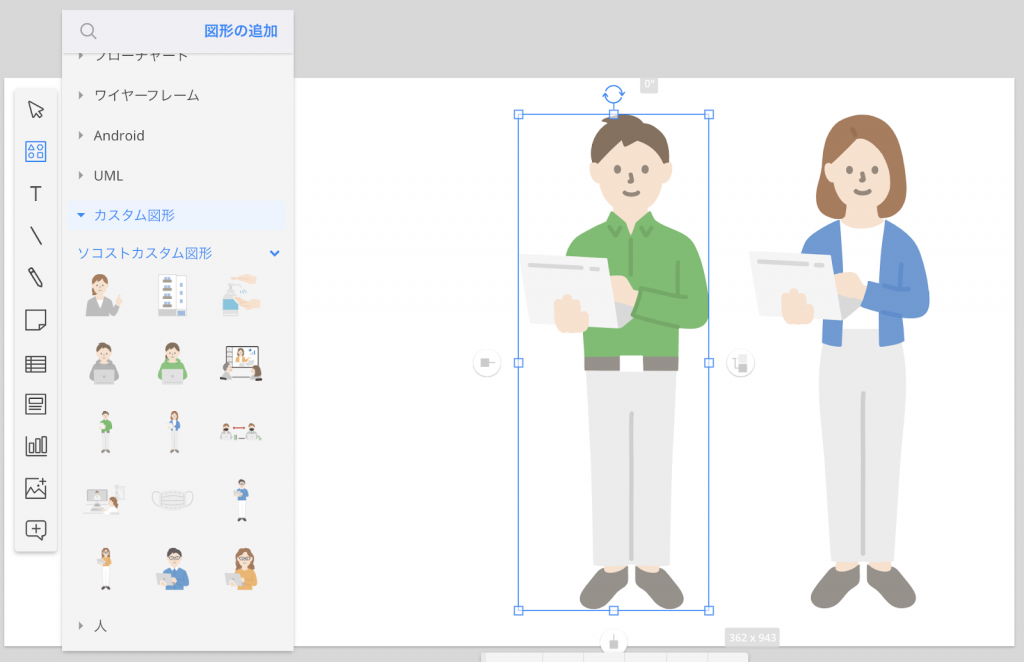
Task: Click the search magnifier in shapes panel
Action: point(88,31)
